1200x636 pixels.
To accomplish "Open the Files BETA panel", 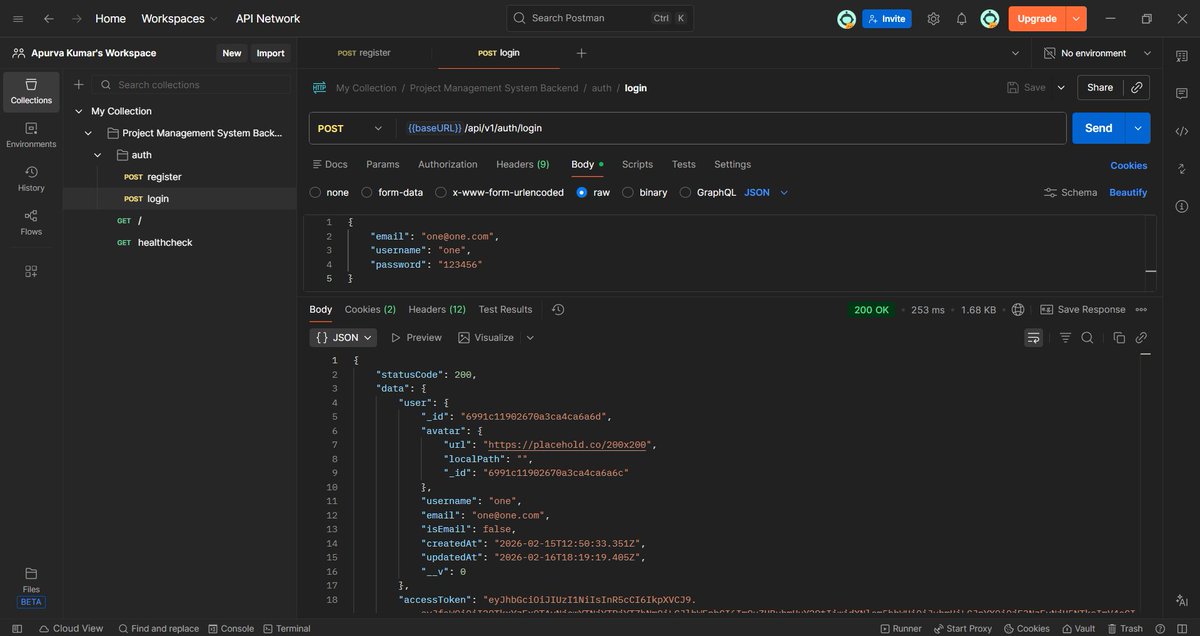I will point(31,586).
